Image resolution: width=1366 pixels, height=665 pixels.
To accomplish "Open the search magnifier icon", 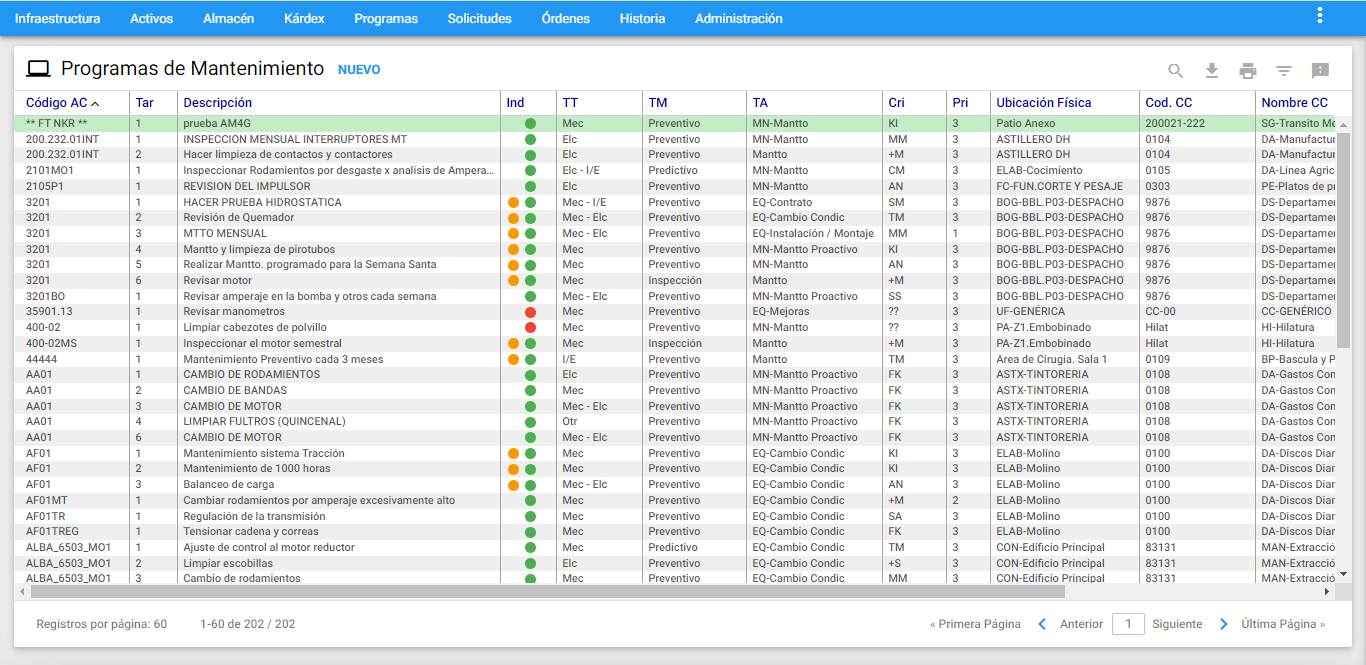I will (1176, 70).
